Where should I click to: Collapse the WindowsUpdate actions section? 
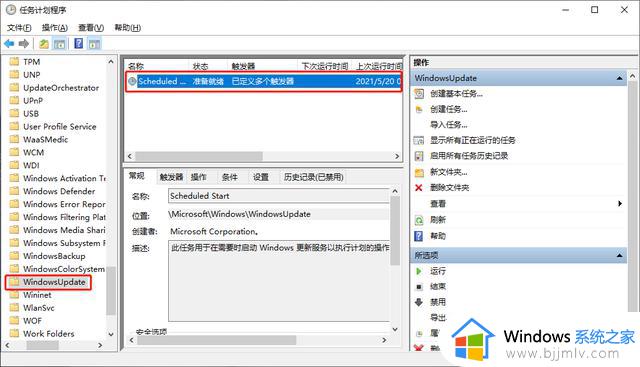point(619,78)
